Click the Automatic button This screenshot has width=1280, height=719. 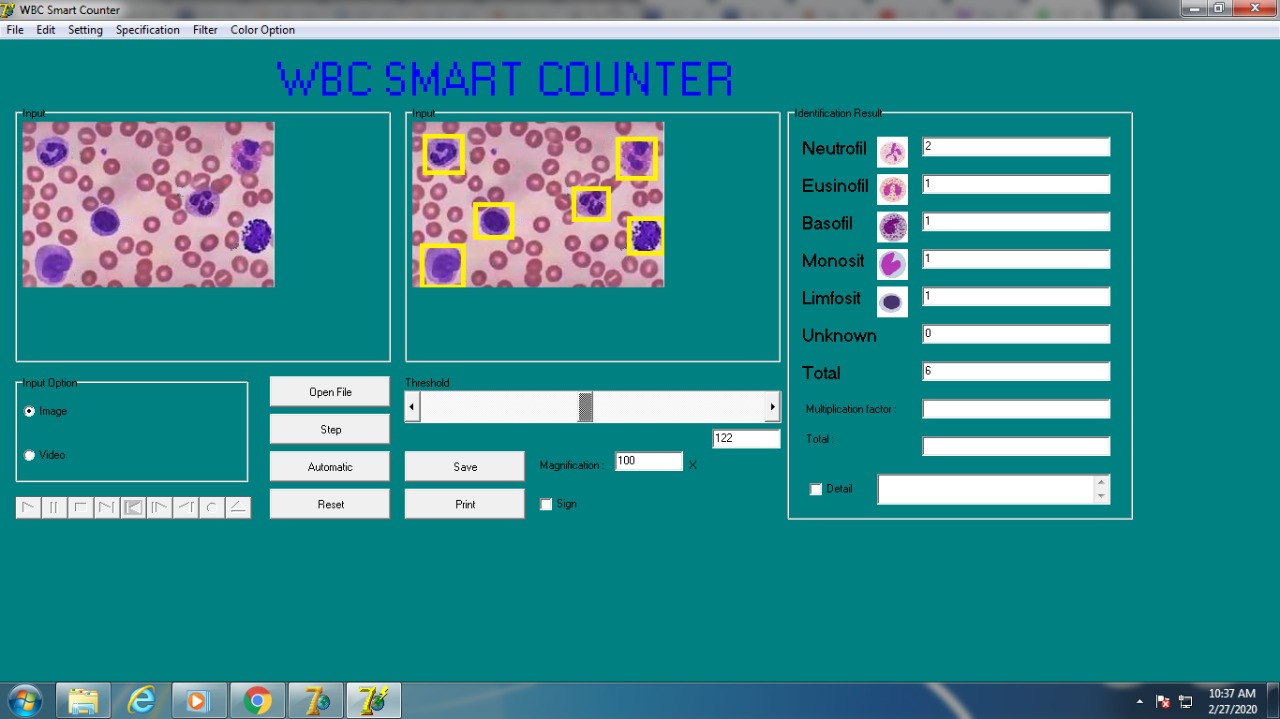[x=329, y=467]
